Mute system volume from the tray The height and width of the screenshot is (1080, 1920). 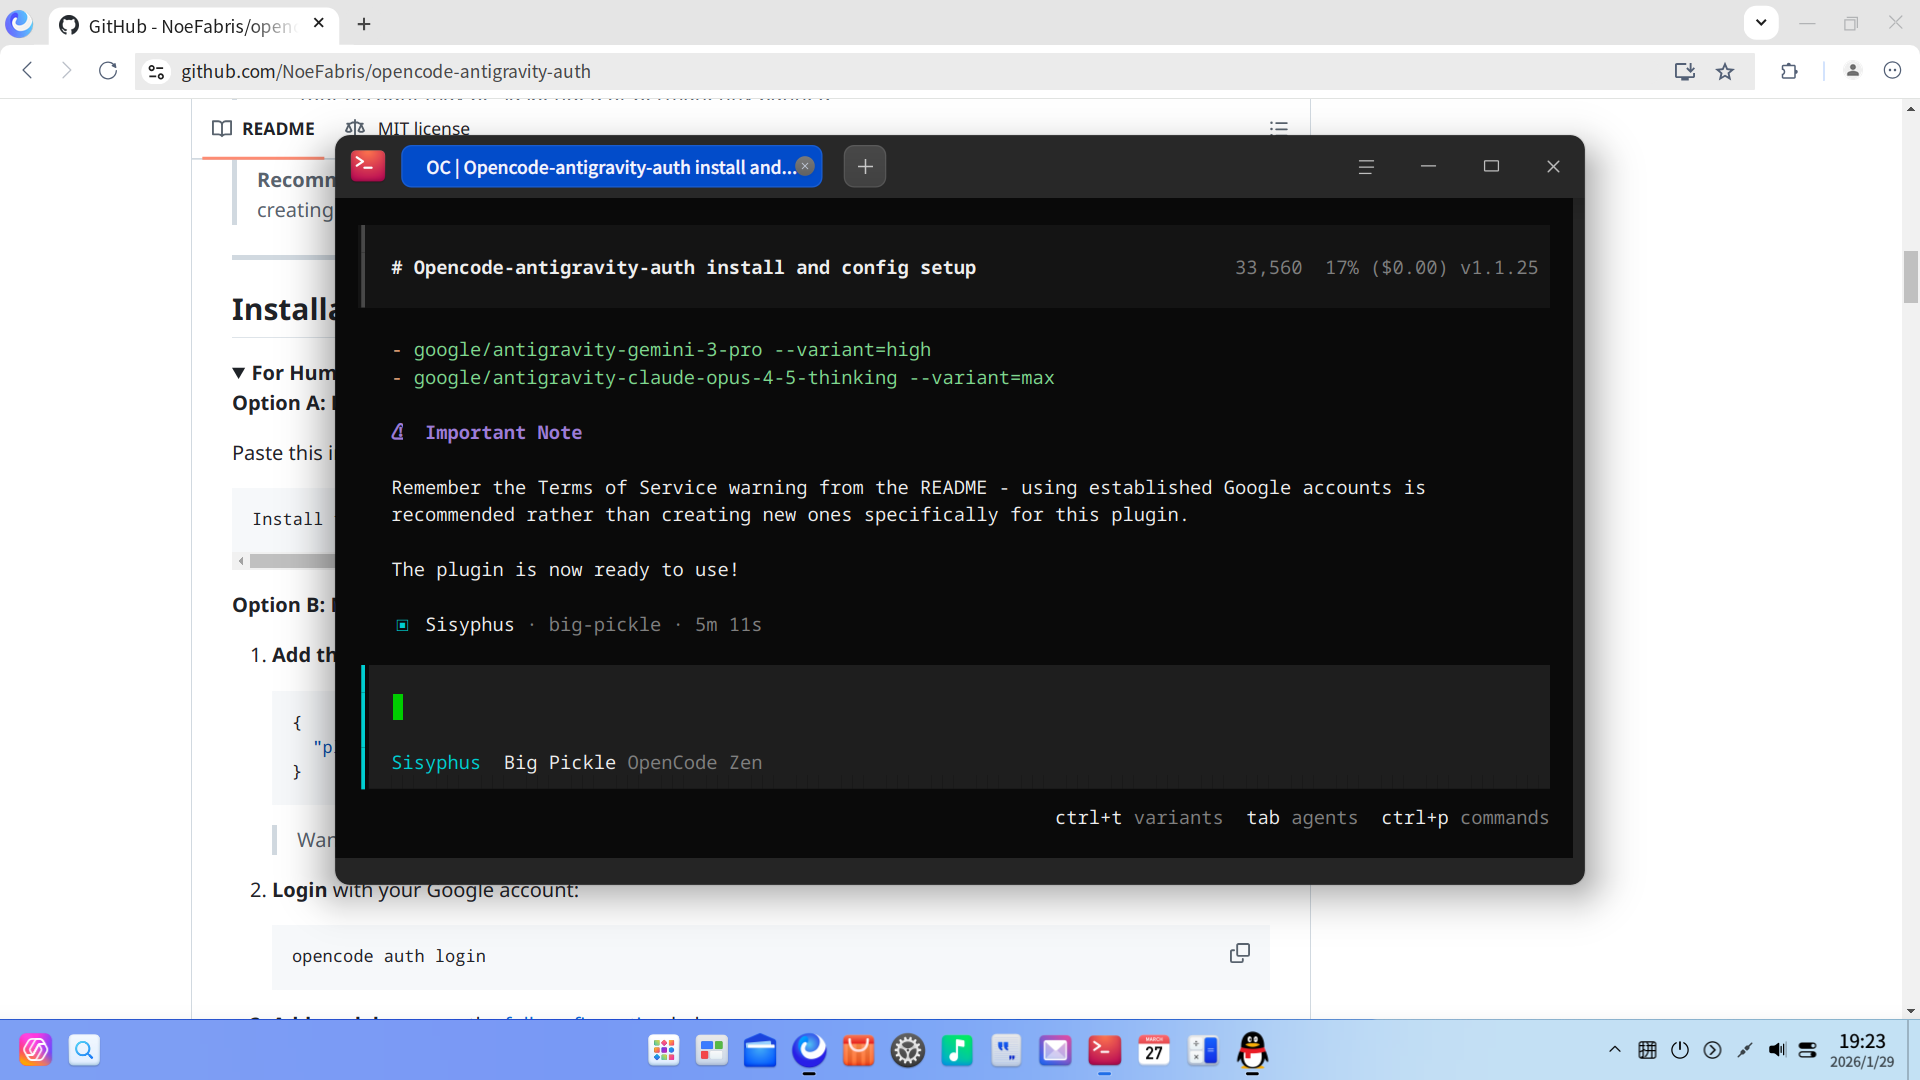click(x=1778, y=1050)
